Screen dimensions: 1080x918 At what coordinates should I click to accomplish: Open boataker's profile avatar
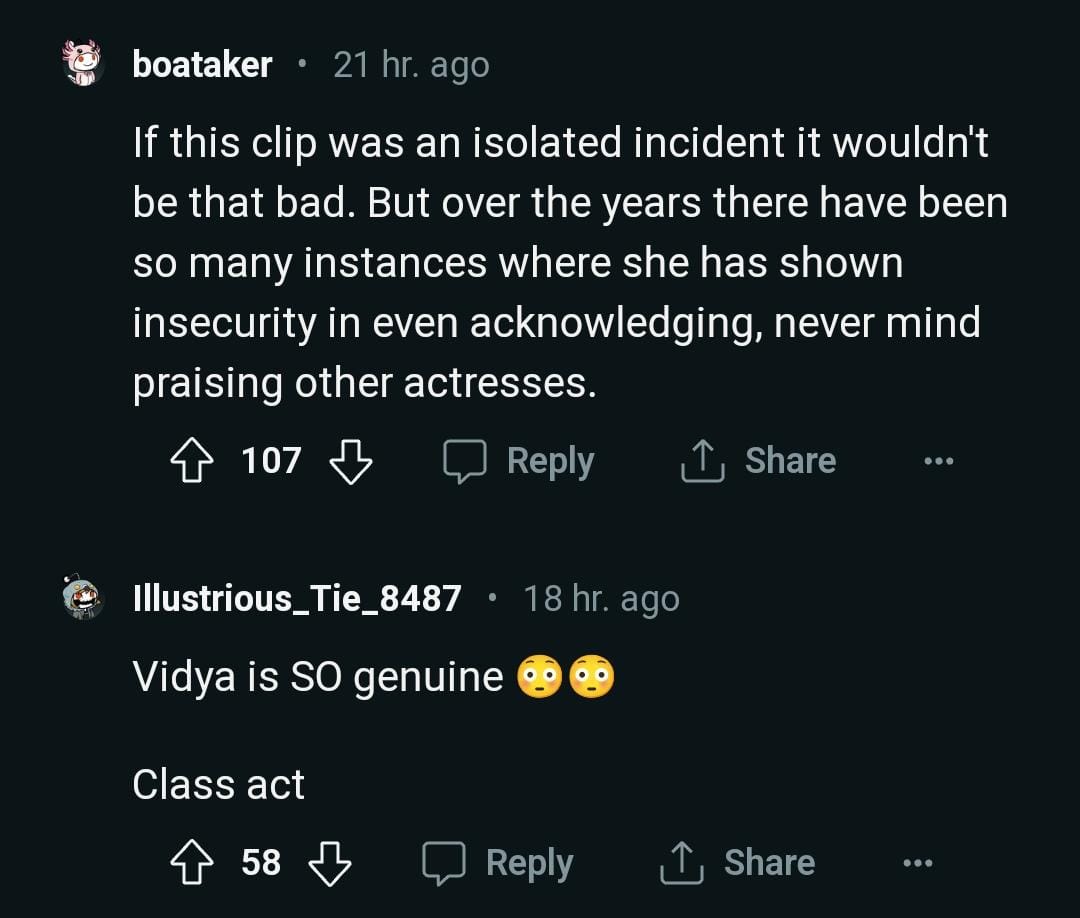coord(83,64)
